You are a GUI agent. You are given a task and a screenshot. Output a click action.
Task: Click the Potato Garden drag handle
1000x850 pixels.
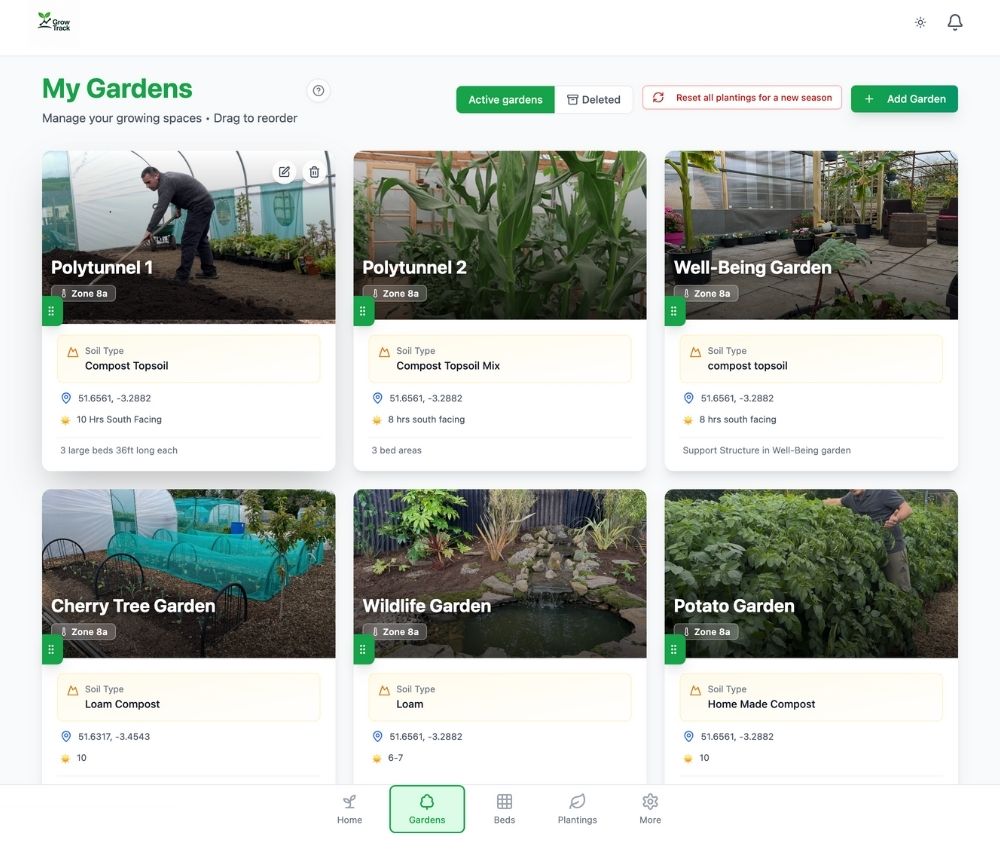click(x=675, y=649)
